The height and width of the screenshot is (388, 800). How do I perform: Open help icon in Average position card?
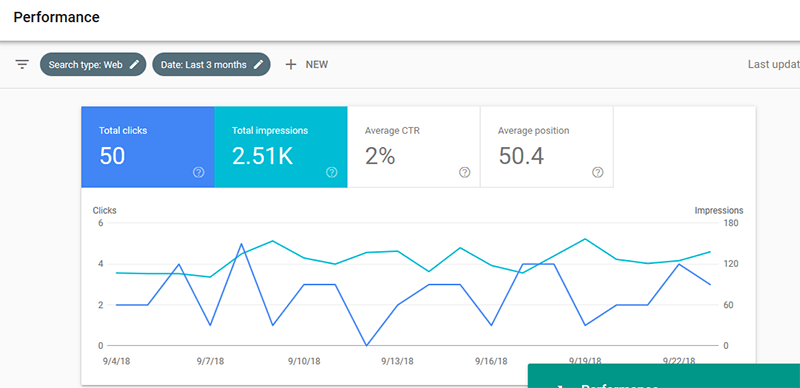tap(597, 173)
